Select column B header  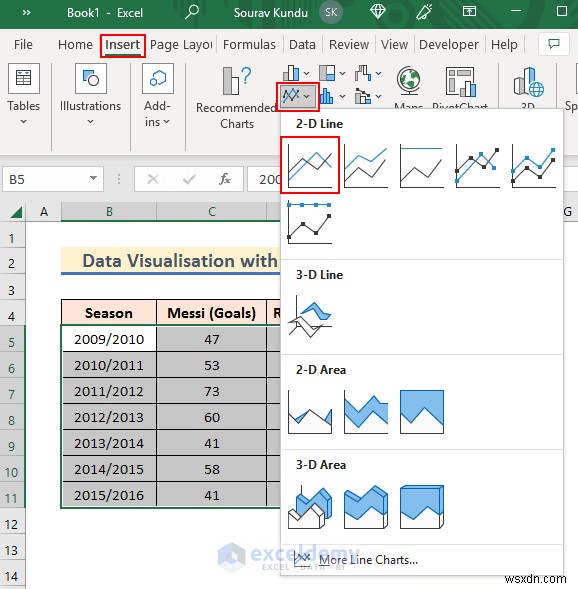pos(109,212)
